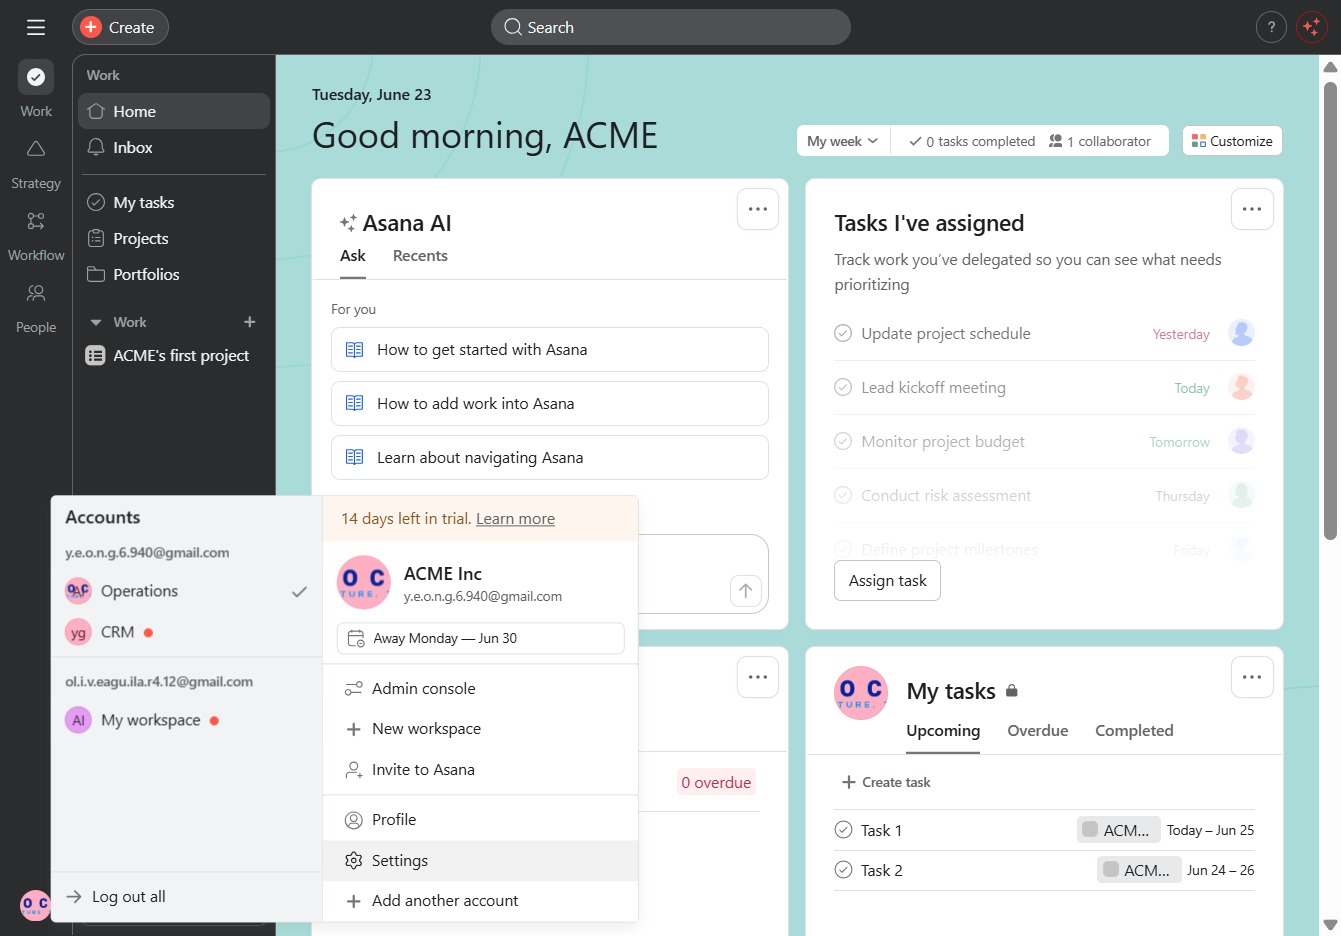Click the Search field
Image resolution: width=1341 pixels, height=936 pixels.
tap(670, 27)
